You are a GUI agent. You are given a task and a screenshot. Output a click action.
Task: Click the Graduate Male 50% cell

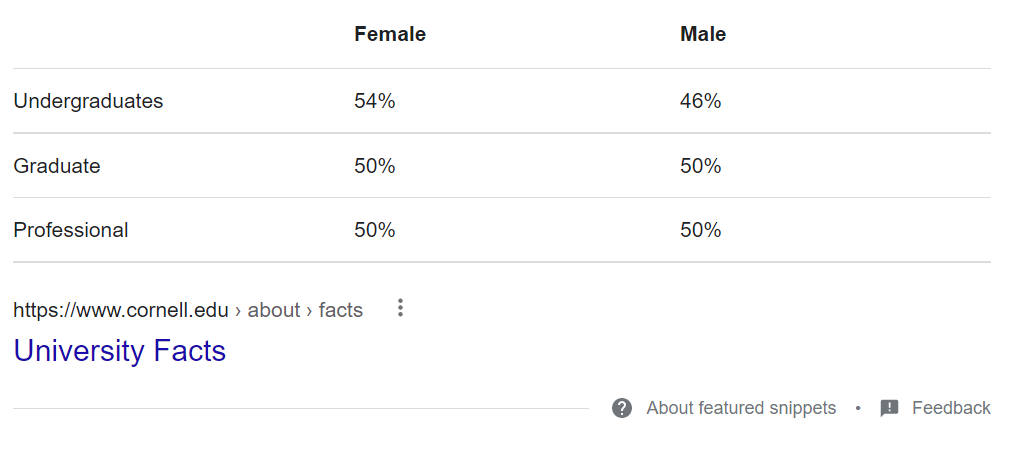click(701, 166)
